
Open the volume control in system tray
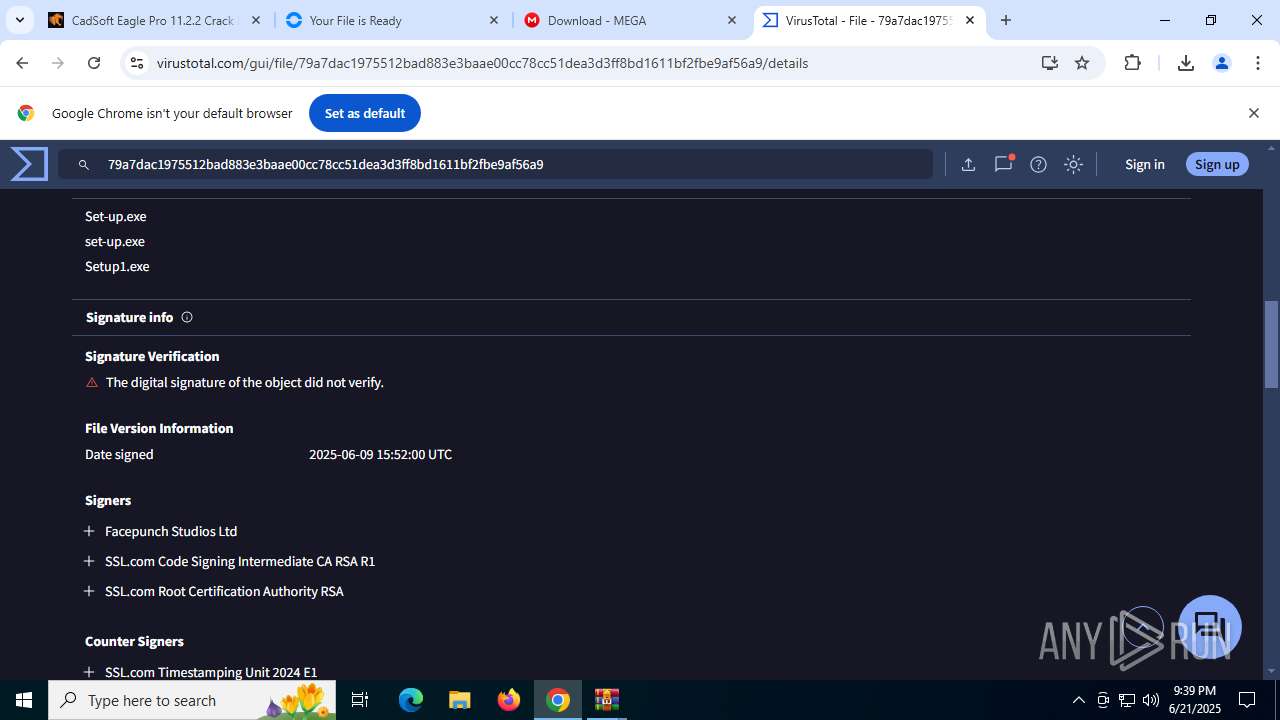click(x=1151, y=700)
